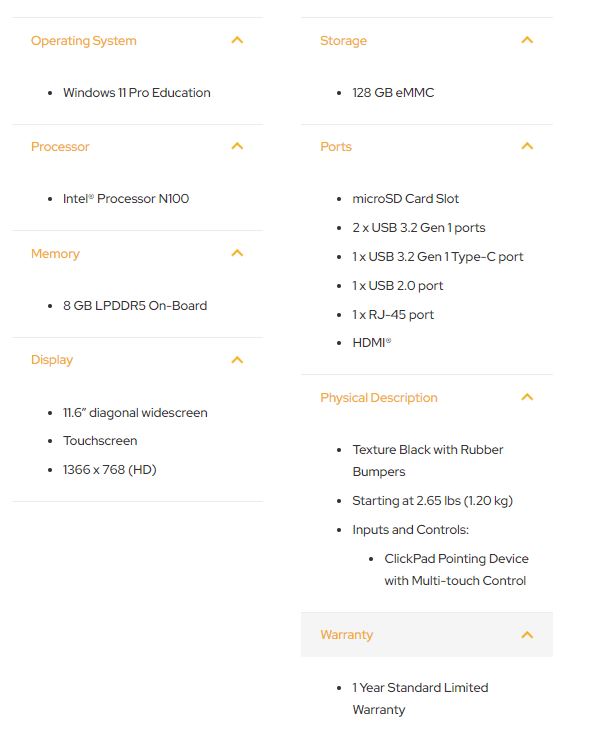
Task: Click the Display section title
Action: (52, 360)
